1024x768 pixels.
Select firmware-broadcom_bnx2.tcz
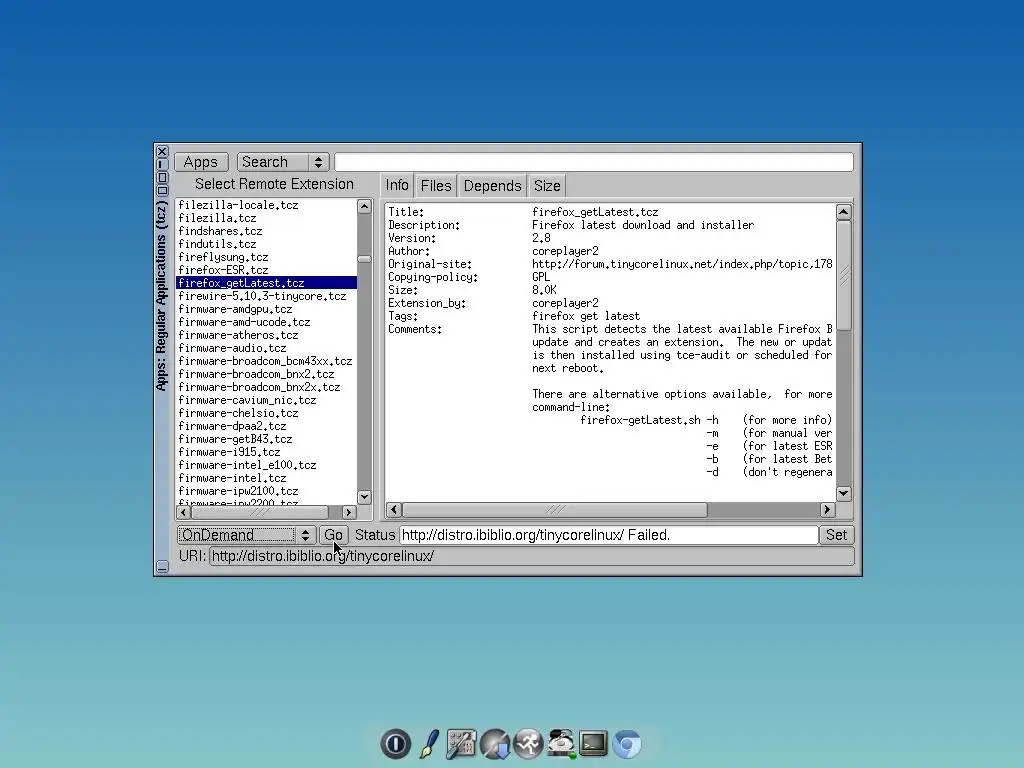point(266,374)
